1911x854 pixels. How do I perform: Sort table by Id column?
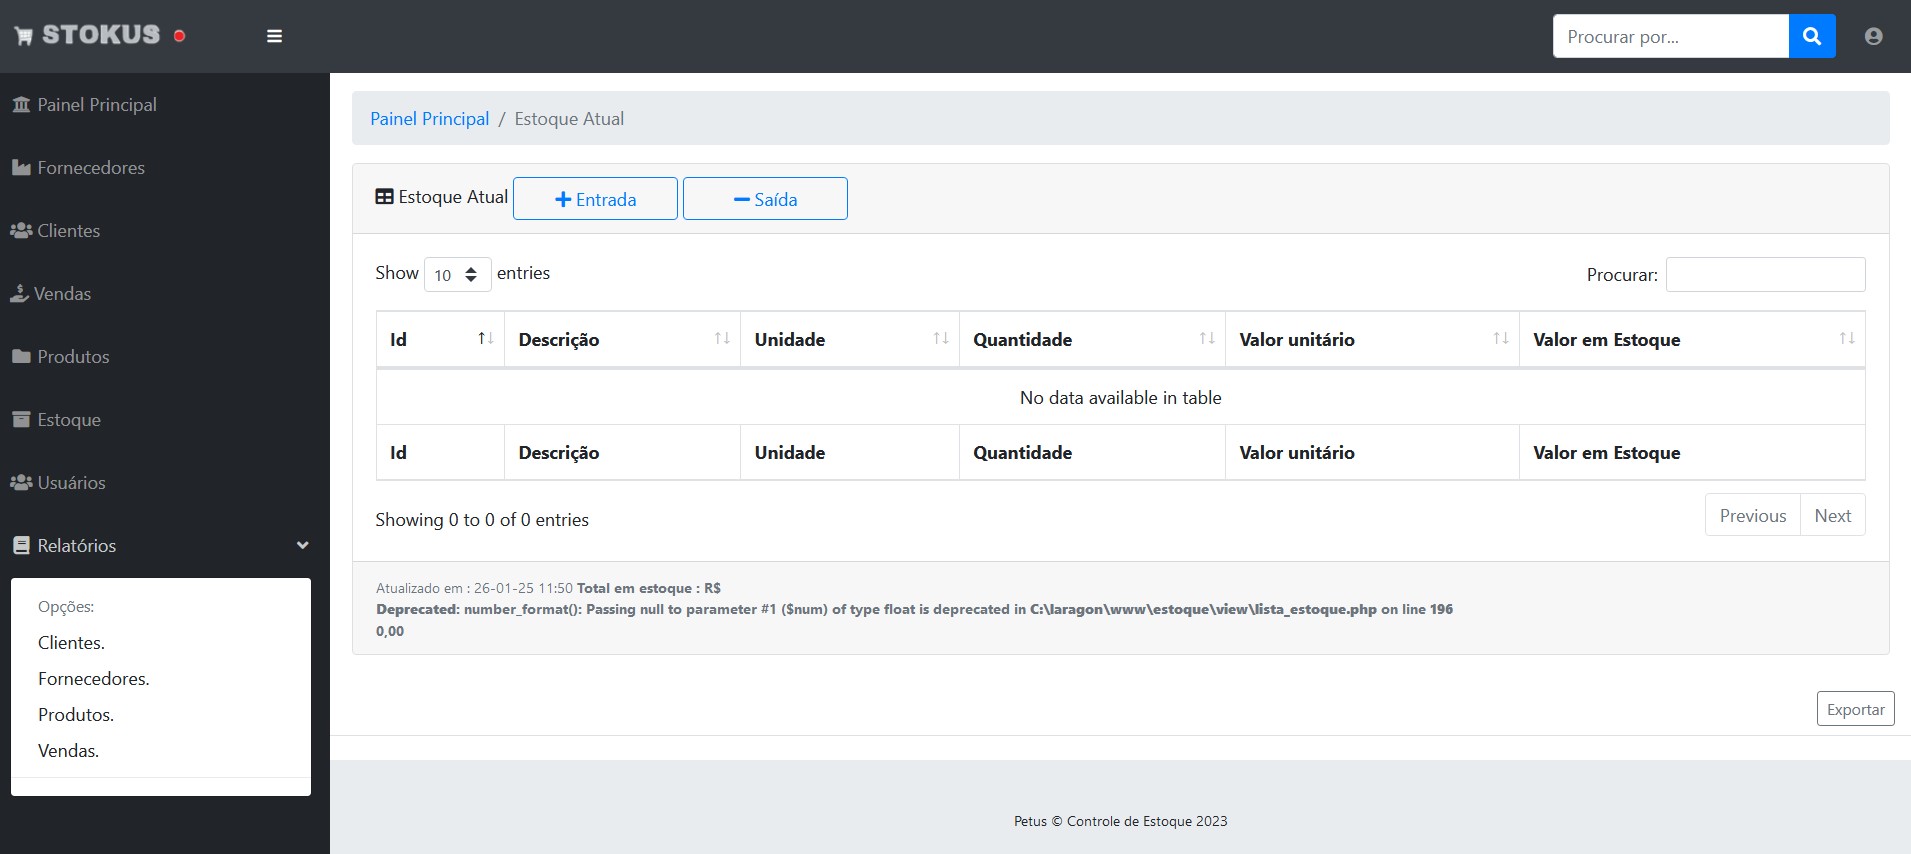(x=485, y=339)
